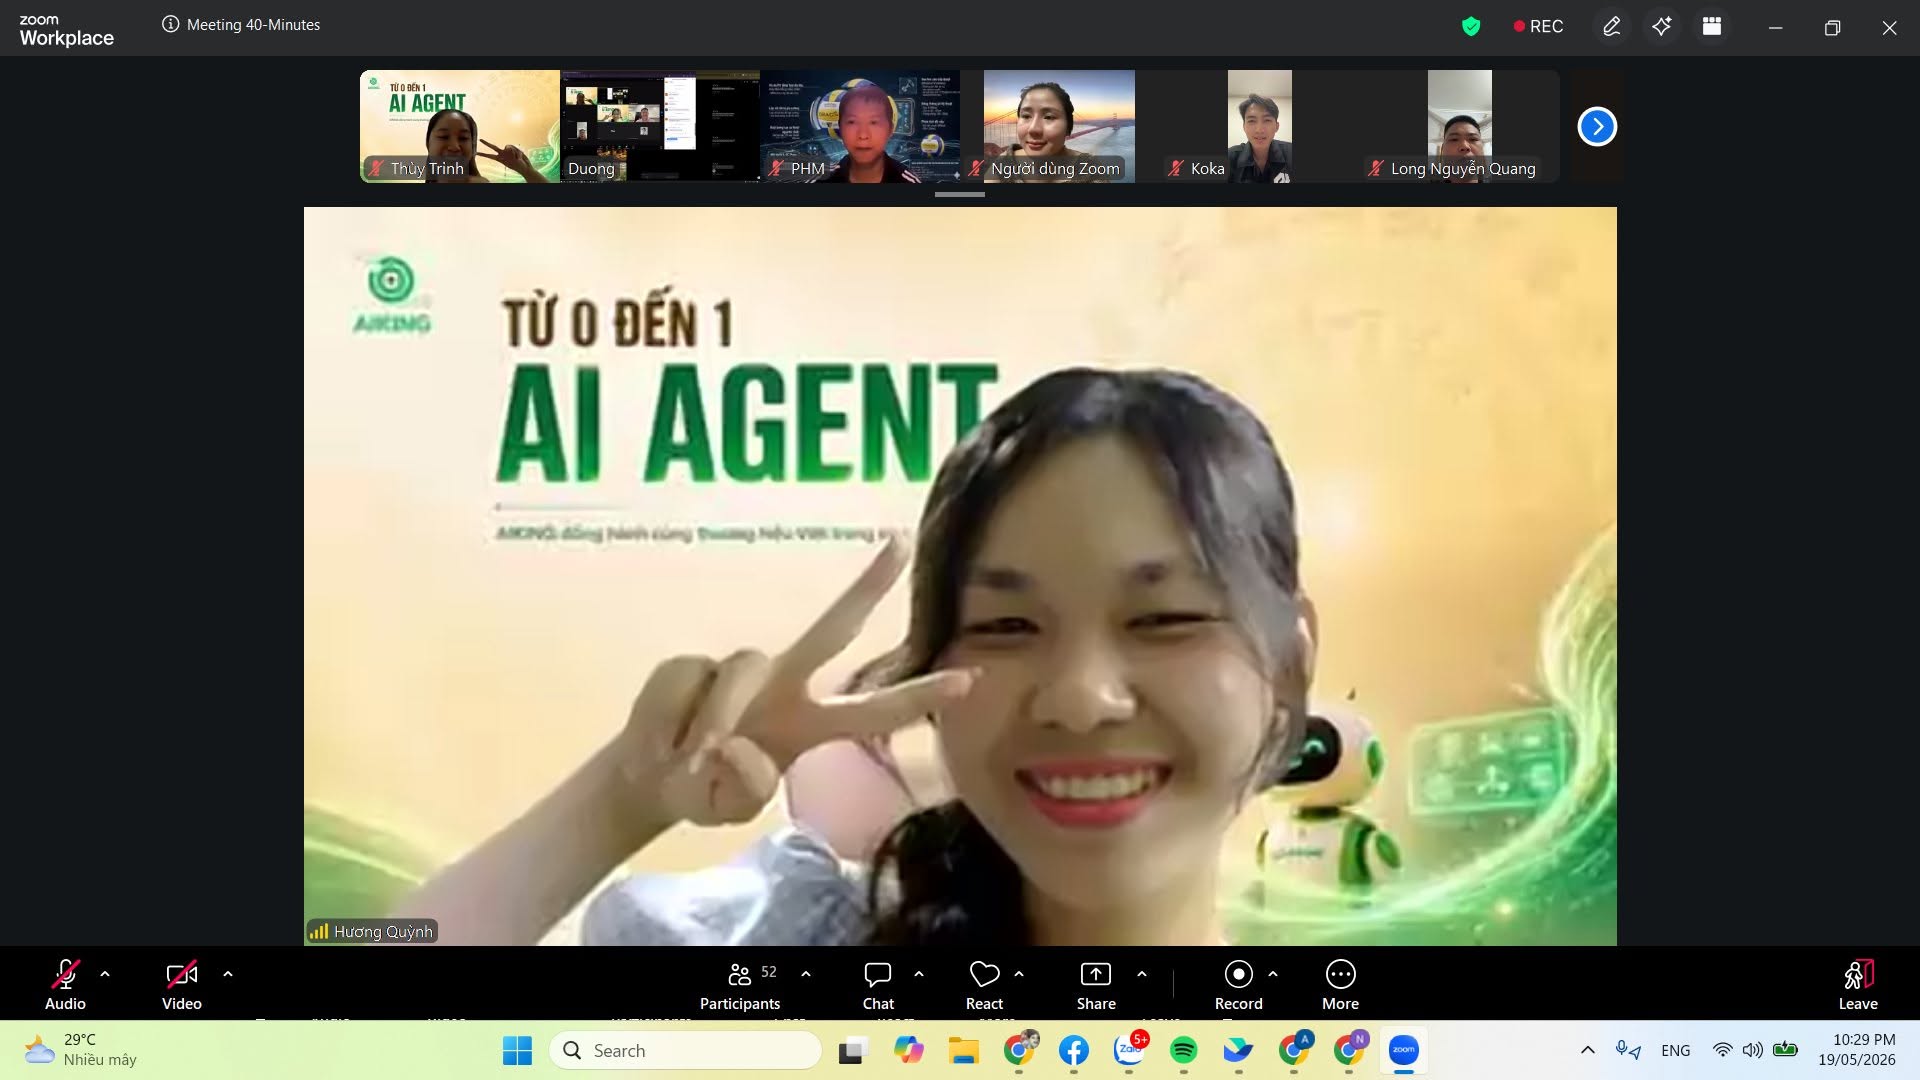Open meeting info icon
This screenshot has height=1080, width=1920.
click(x=171, y=25)
